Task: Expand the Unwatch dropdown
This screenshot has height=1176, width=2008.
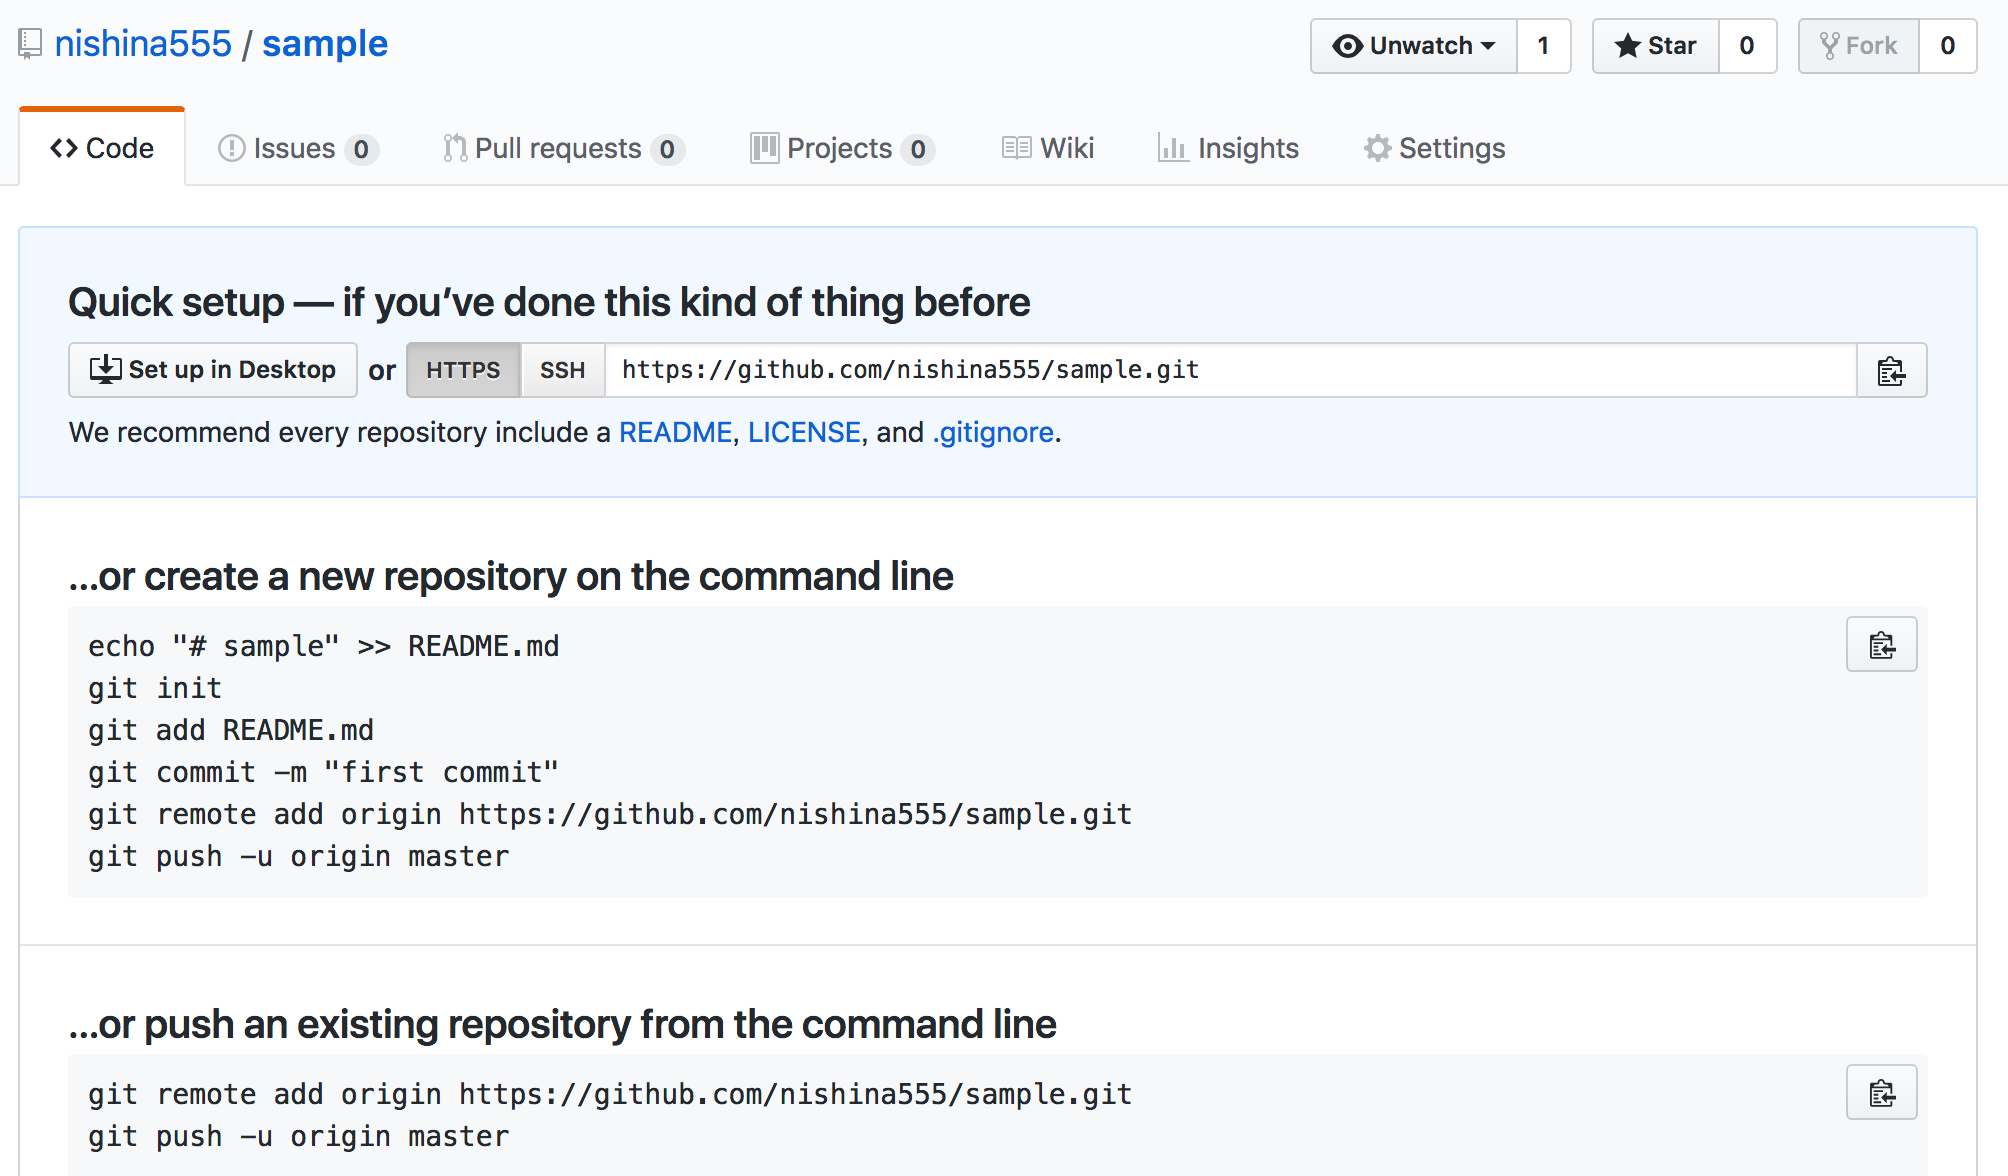Action: point(1414,46)
